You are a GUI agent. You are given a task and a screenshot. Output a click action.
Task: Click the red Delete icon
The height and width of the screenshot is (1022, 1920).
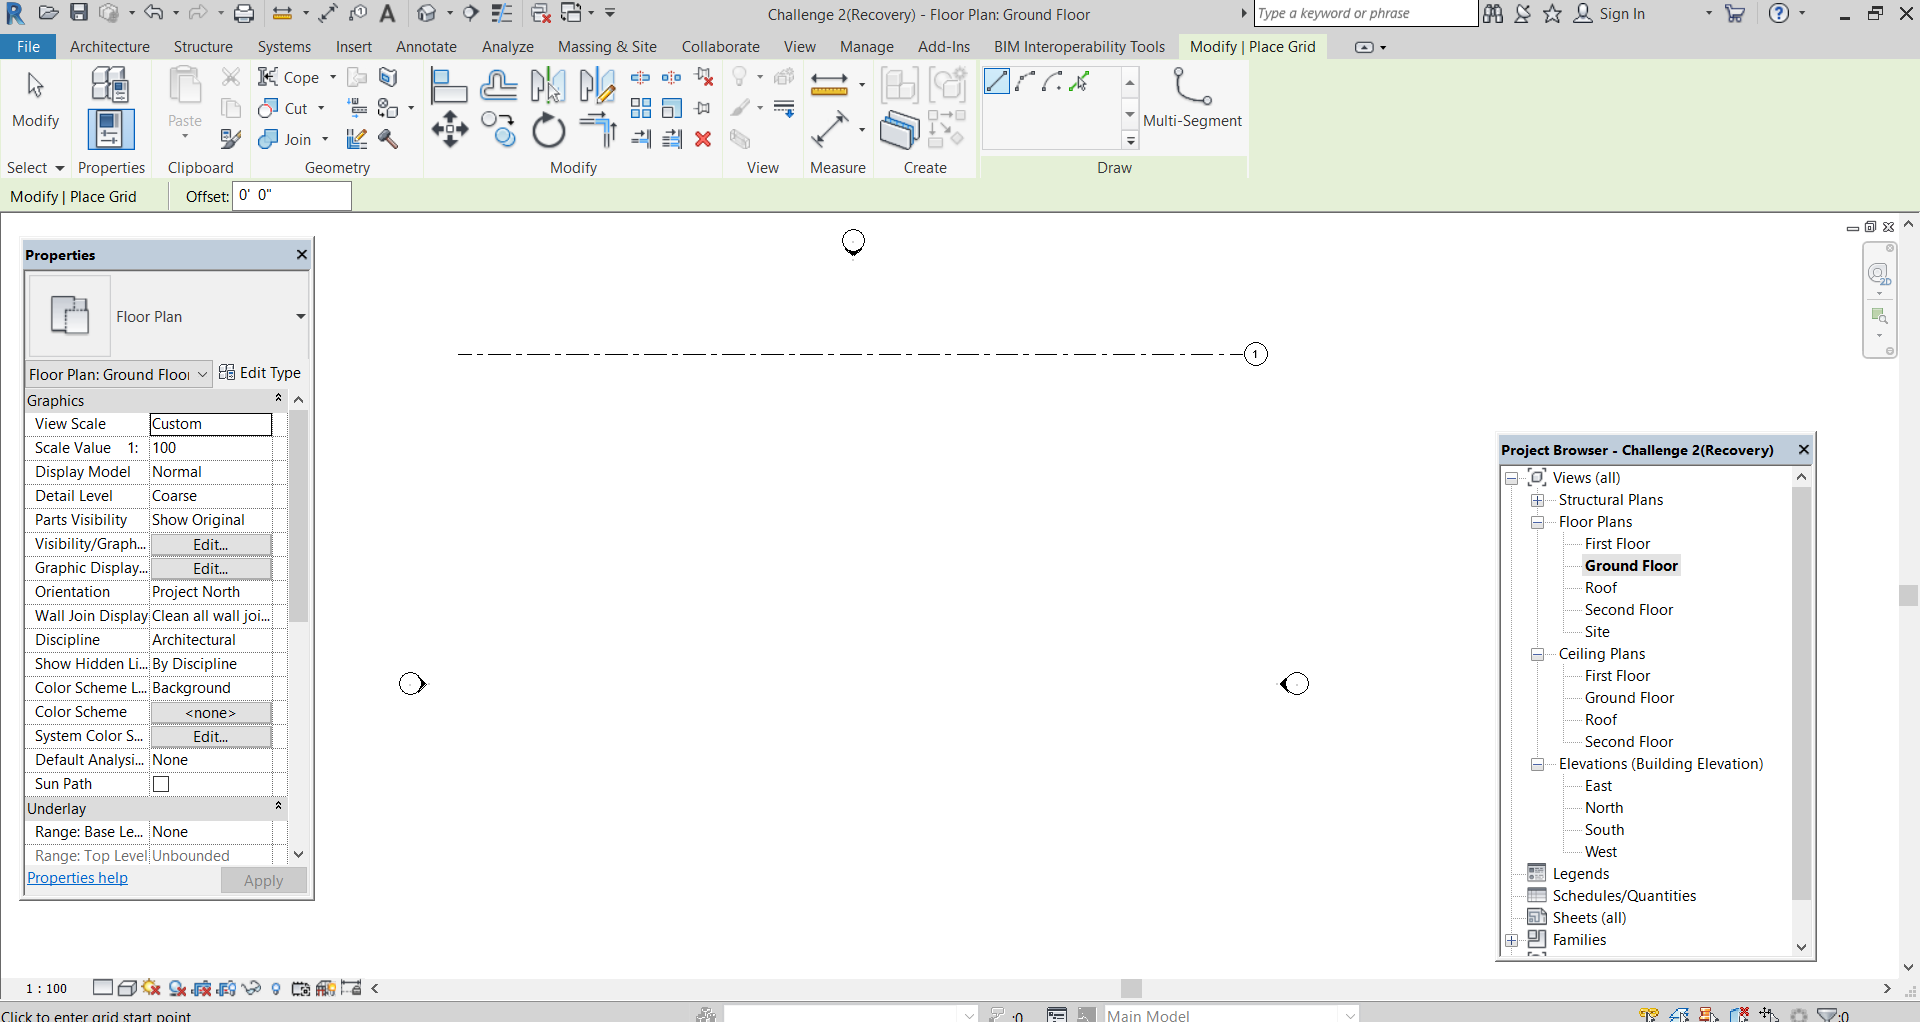703,139
